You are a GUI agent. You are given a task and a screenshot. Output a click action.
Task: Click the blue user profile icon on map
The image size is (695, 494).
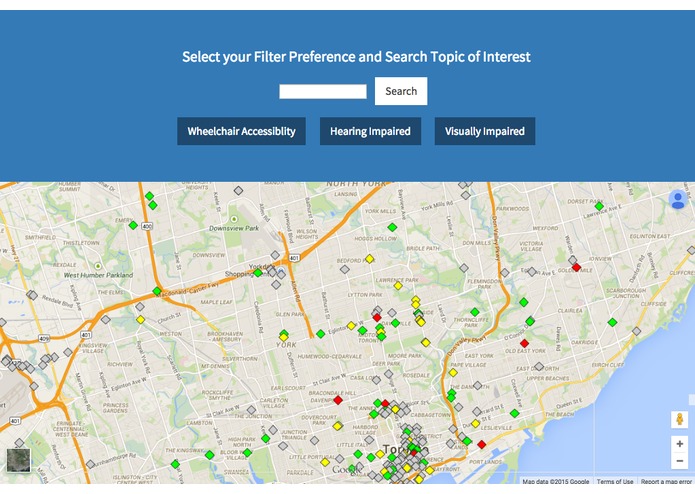(678, 199)
